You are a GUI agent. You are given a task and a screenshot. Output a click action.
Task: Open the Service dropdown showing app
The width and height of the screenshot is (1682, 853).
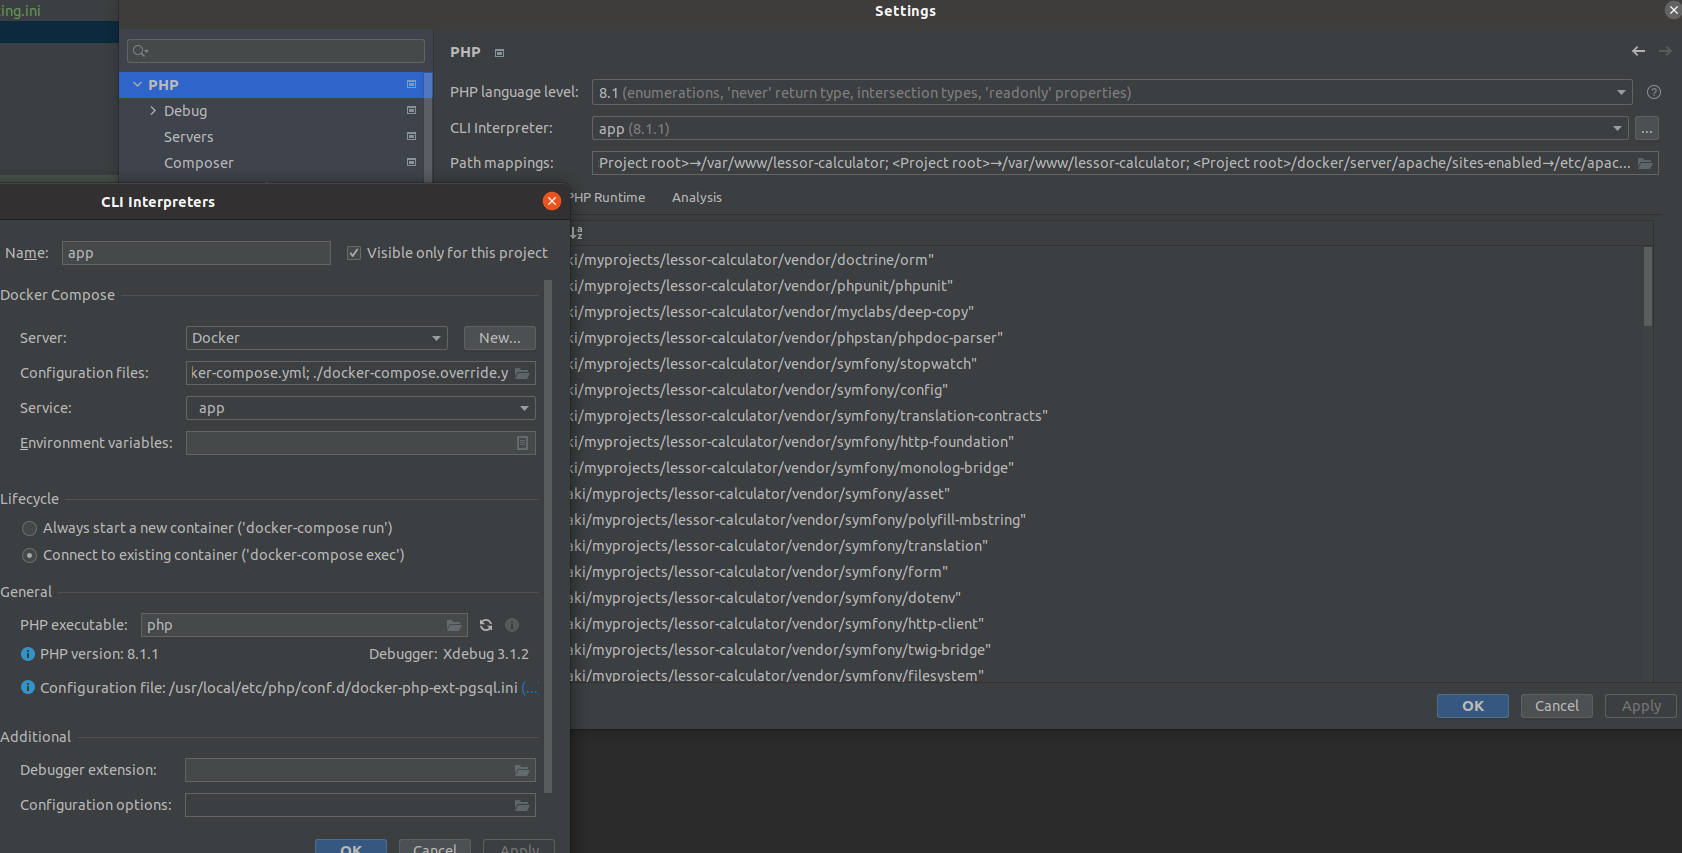(x=360, y=408)
